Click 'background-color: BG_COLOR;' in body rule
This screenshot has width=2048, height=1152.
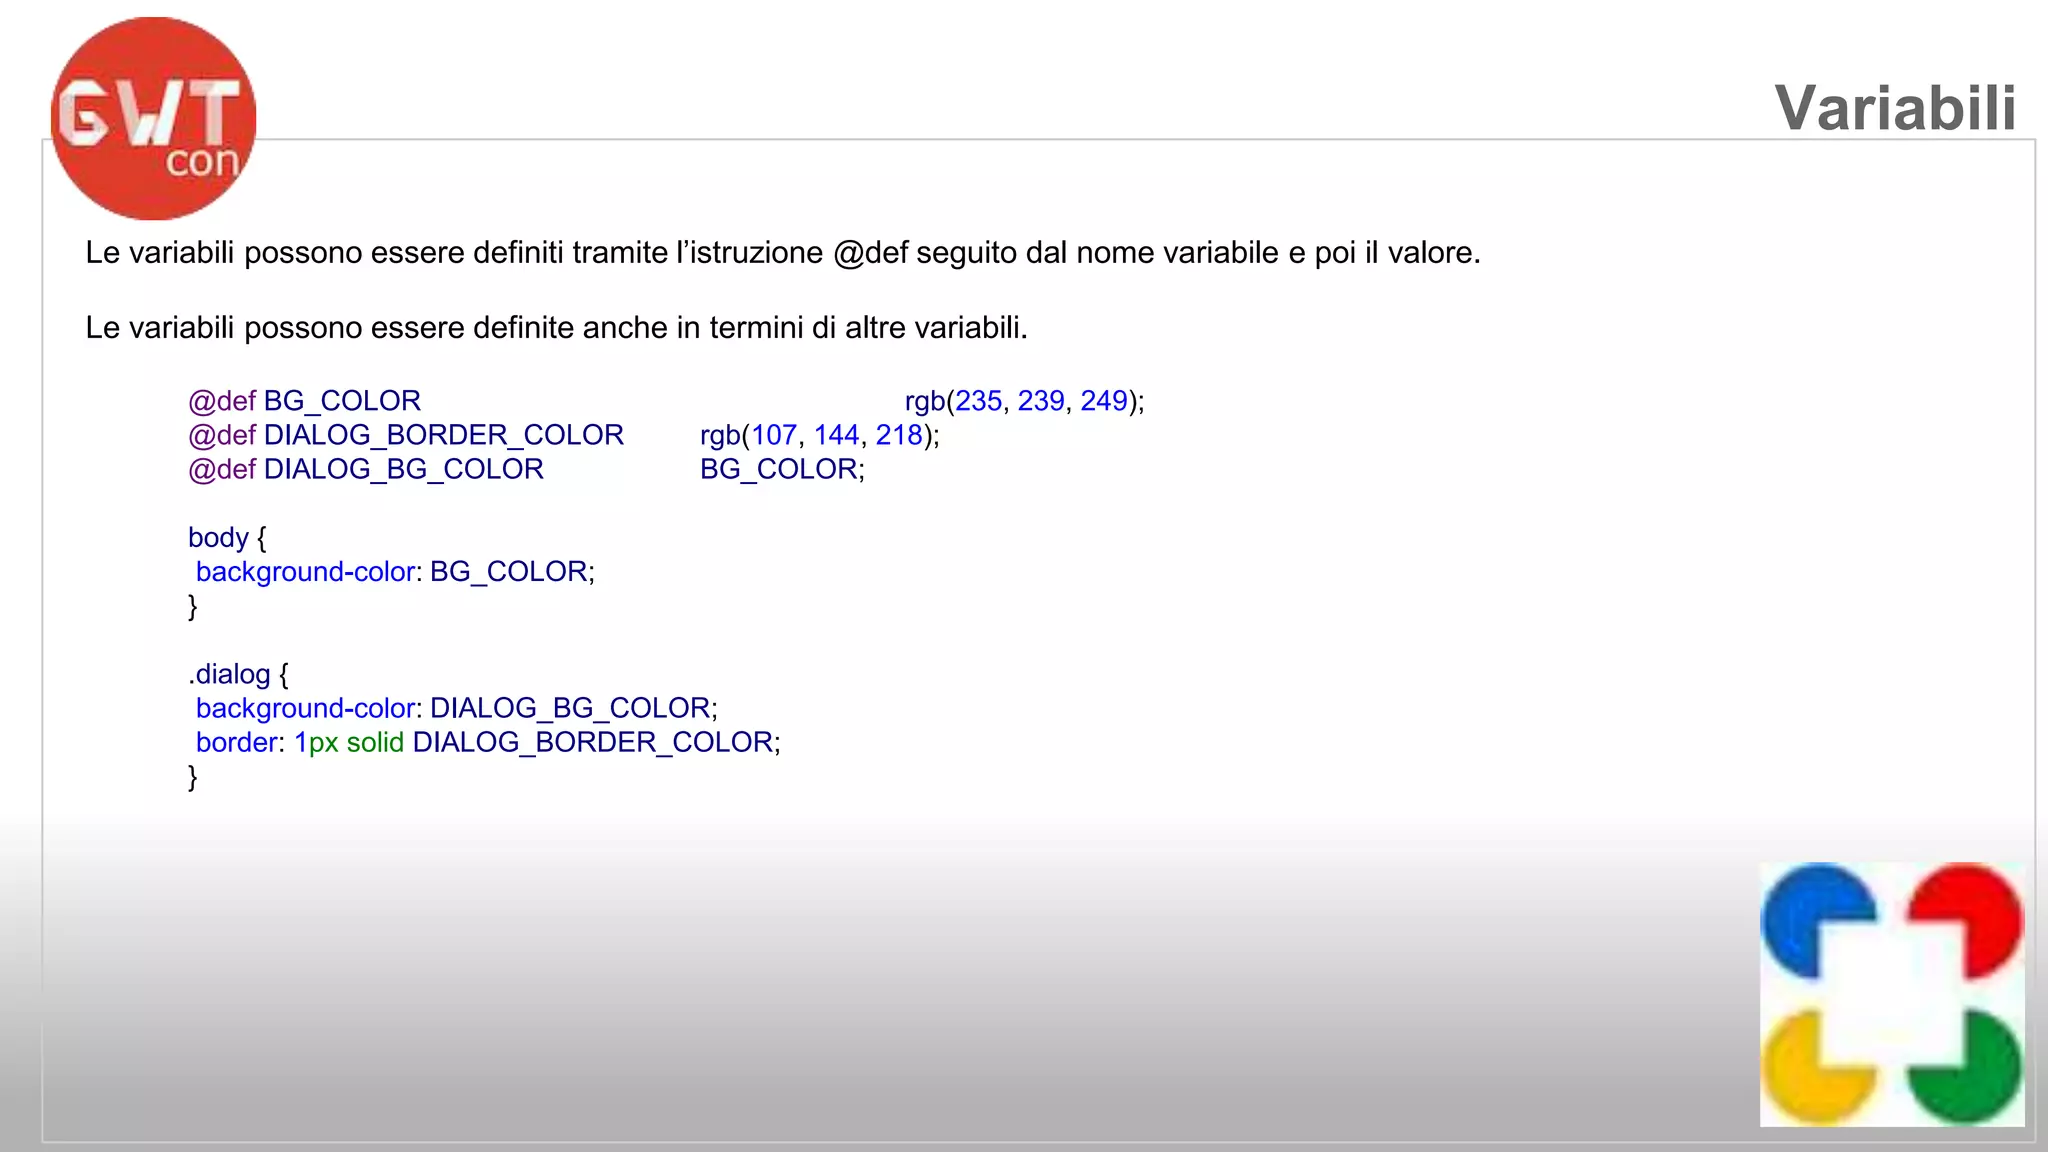[x=395, y=572]
